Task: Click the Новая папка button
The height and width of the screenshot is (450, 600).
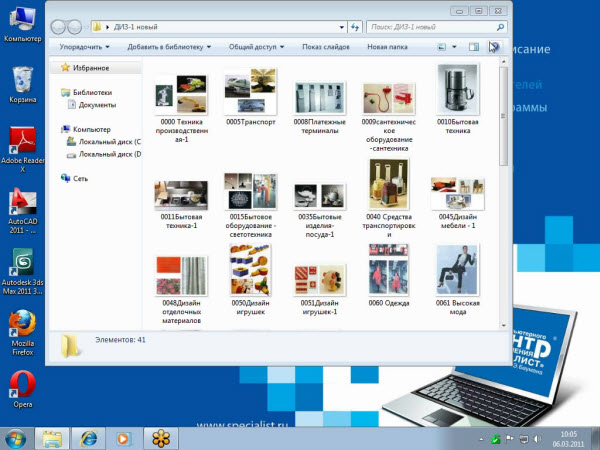Action: (x=388, y=46)
